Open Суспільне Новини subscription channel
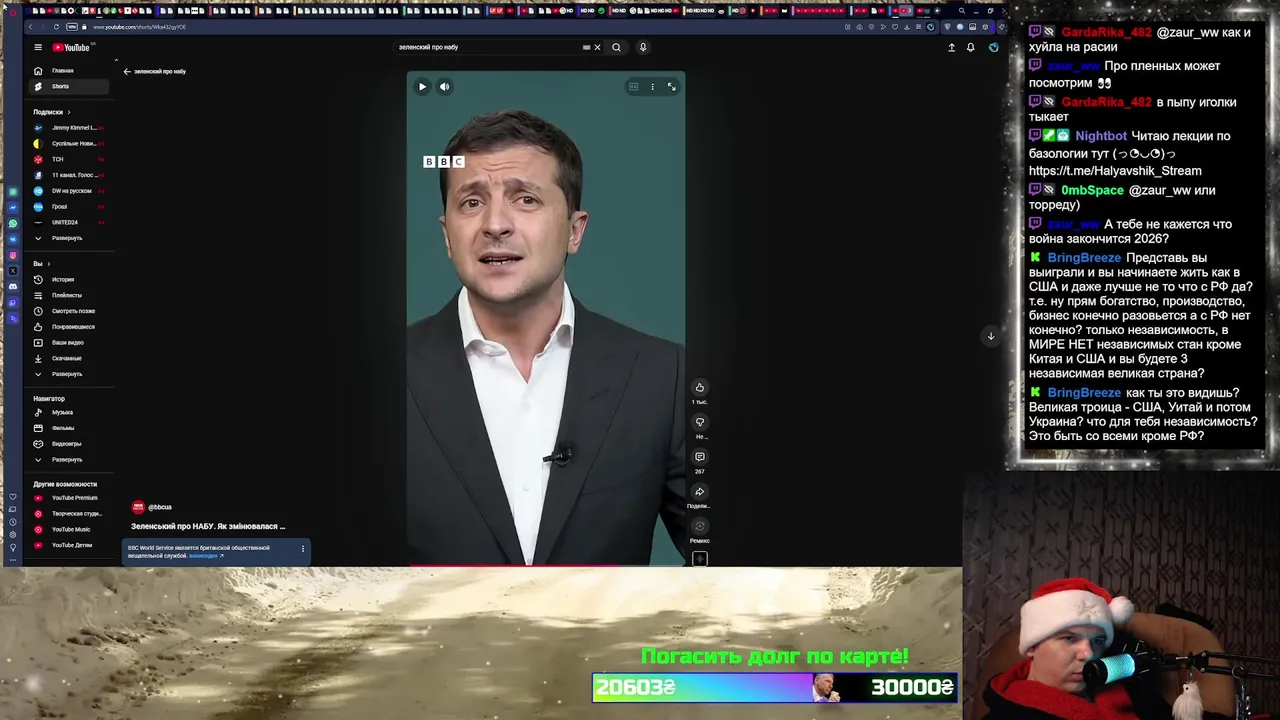Viewport: 1280px width, 720px height. pos(68,143)
